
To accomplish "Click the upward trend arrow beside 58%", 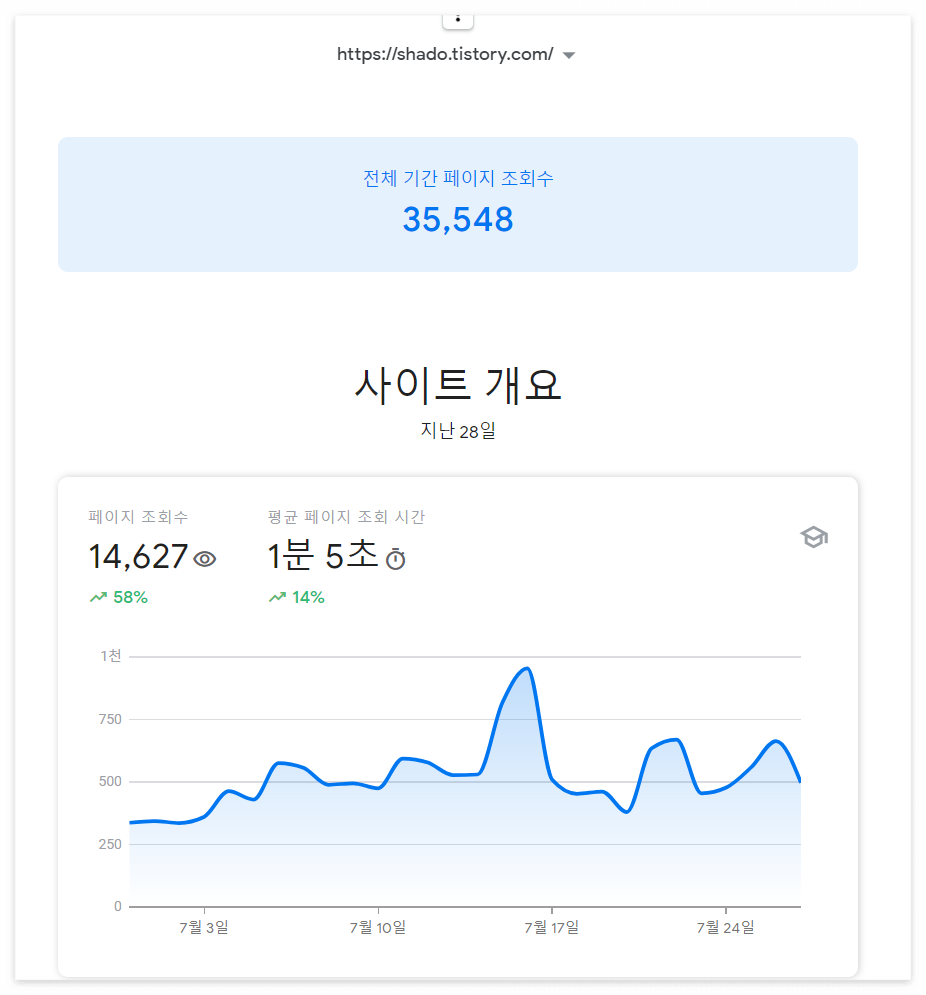I will 98,597.
